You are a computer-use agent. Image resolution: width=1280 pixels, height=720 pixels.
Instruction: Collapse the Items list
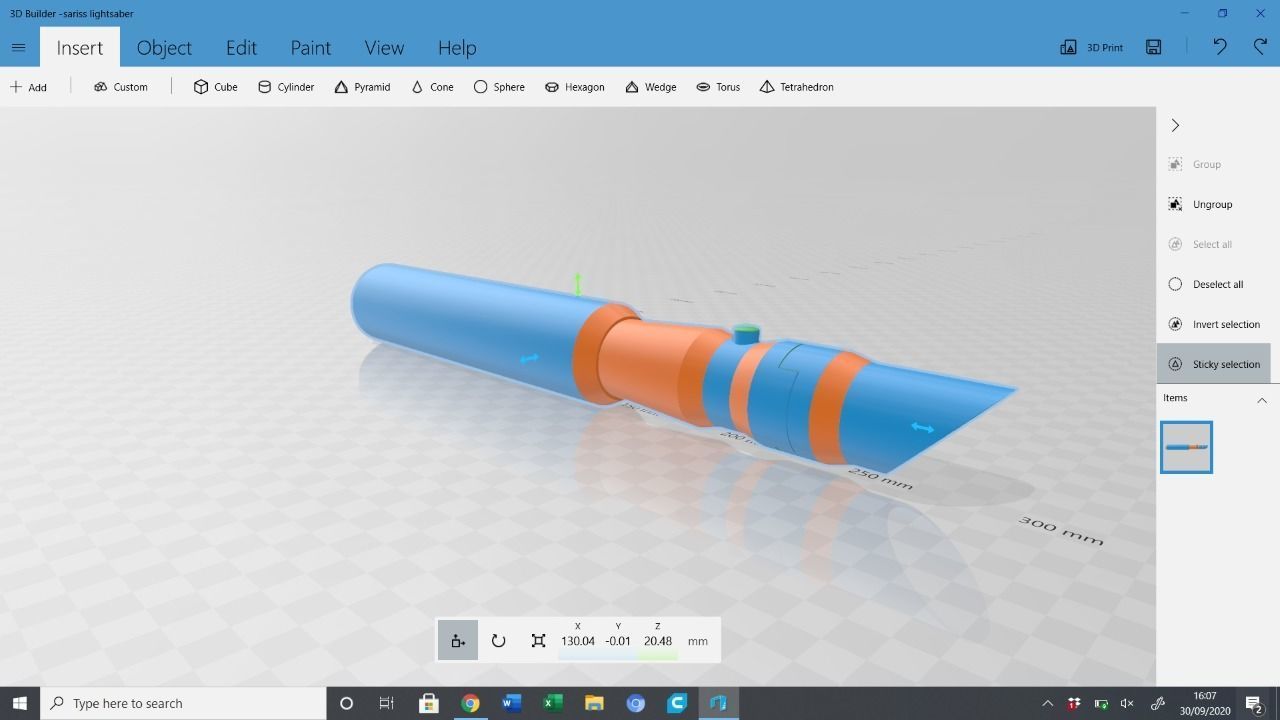point(1261,400)
